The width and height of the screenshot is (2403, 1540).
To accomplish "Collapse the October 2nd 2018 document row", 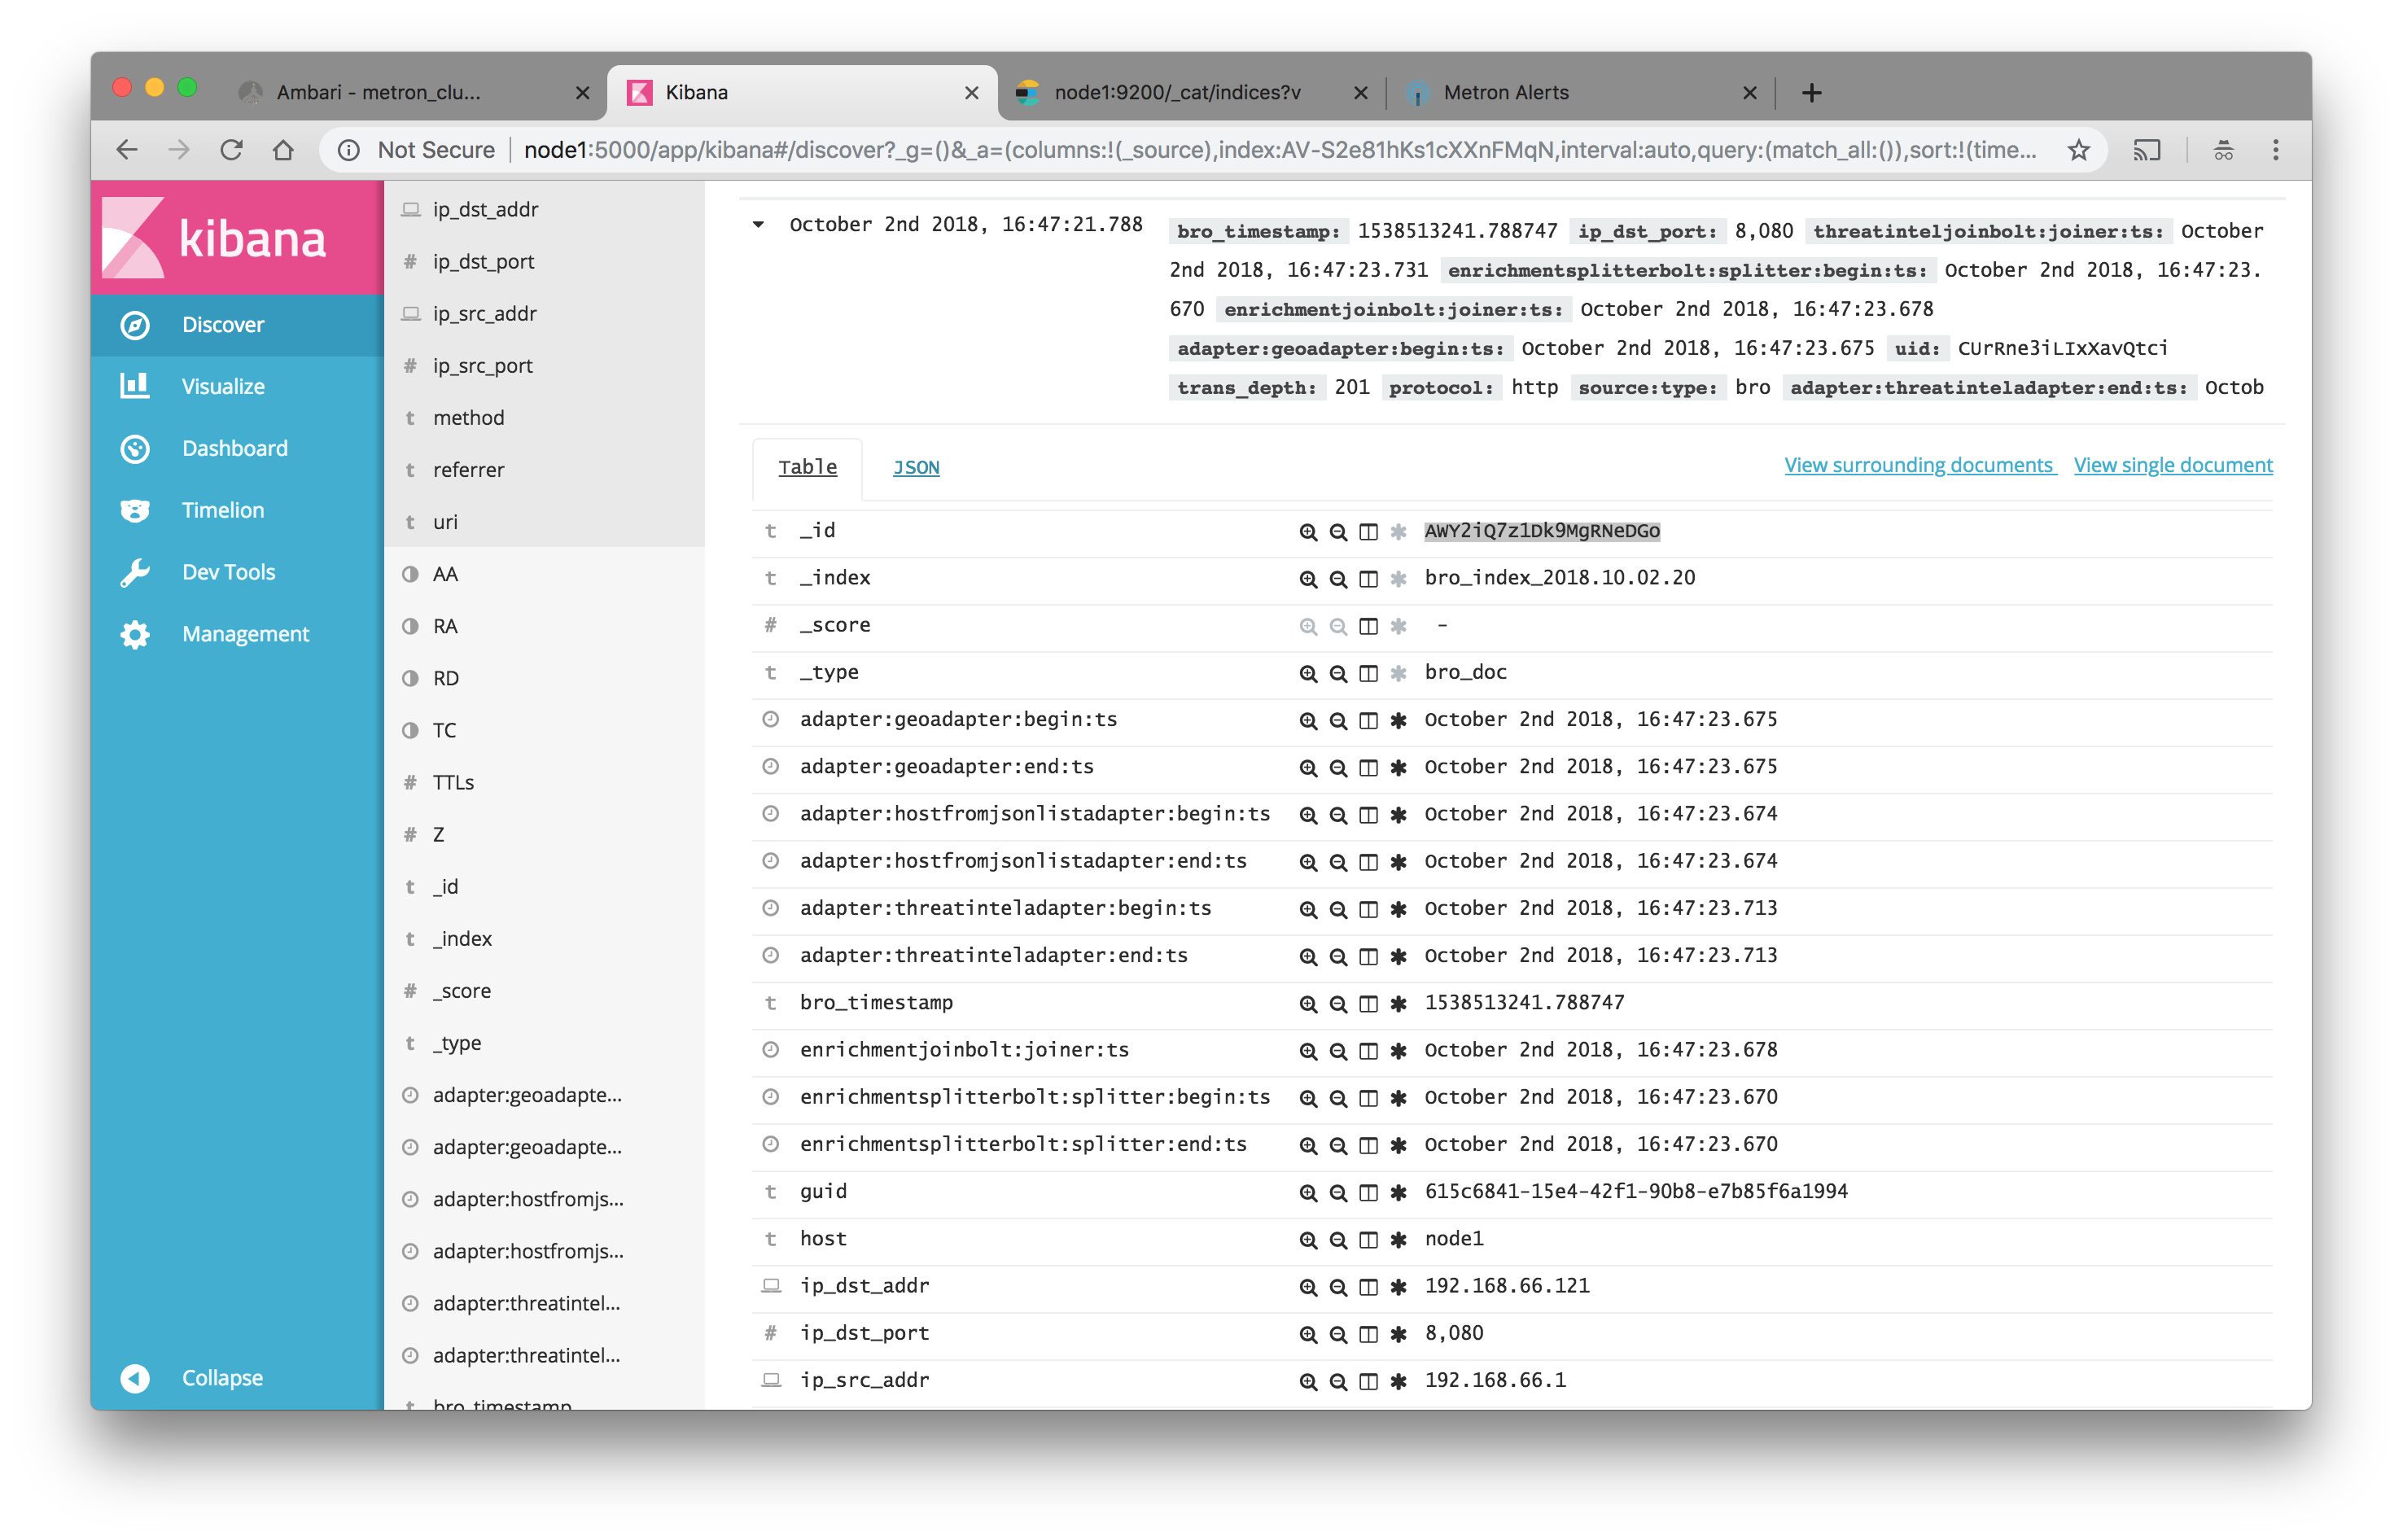I will (759, 225).
